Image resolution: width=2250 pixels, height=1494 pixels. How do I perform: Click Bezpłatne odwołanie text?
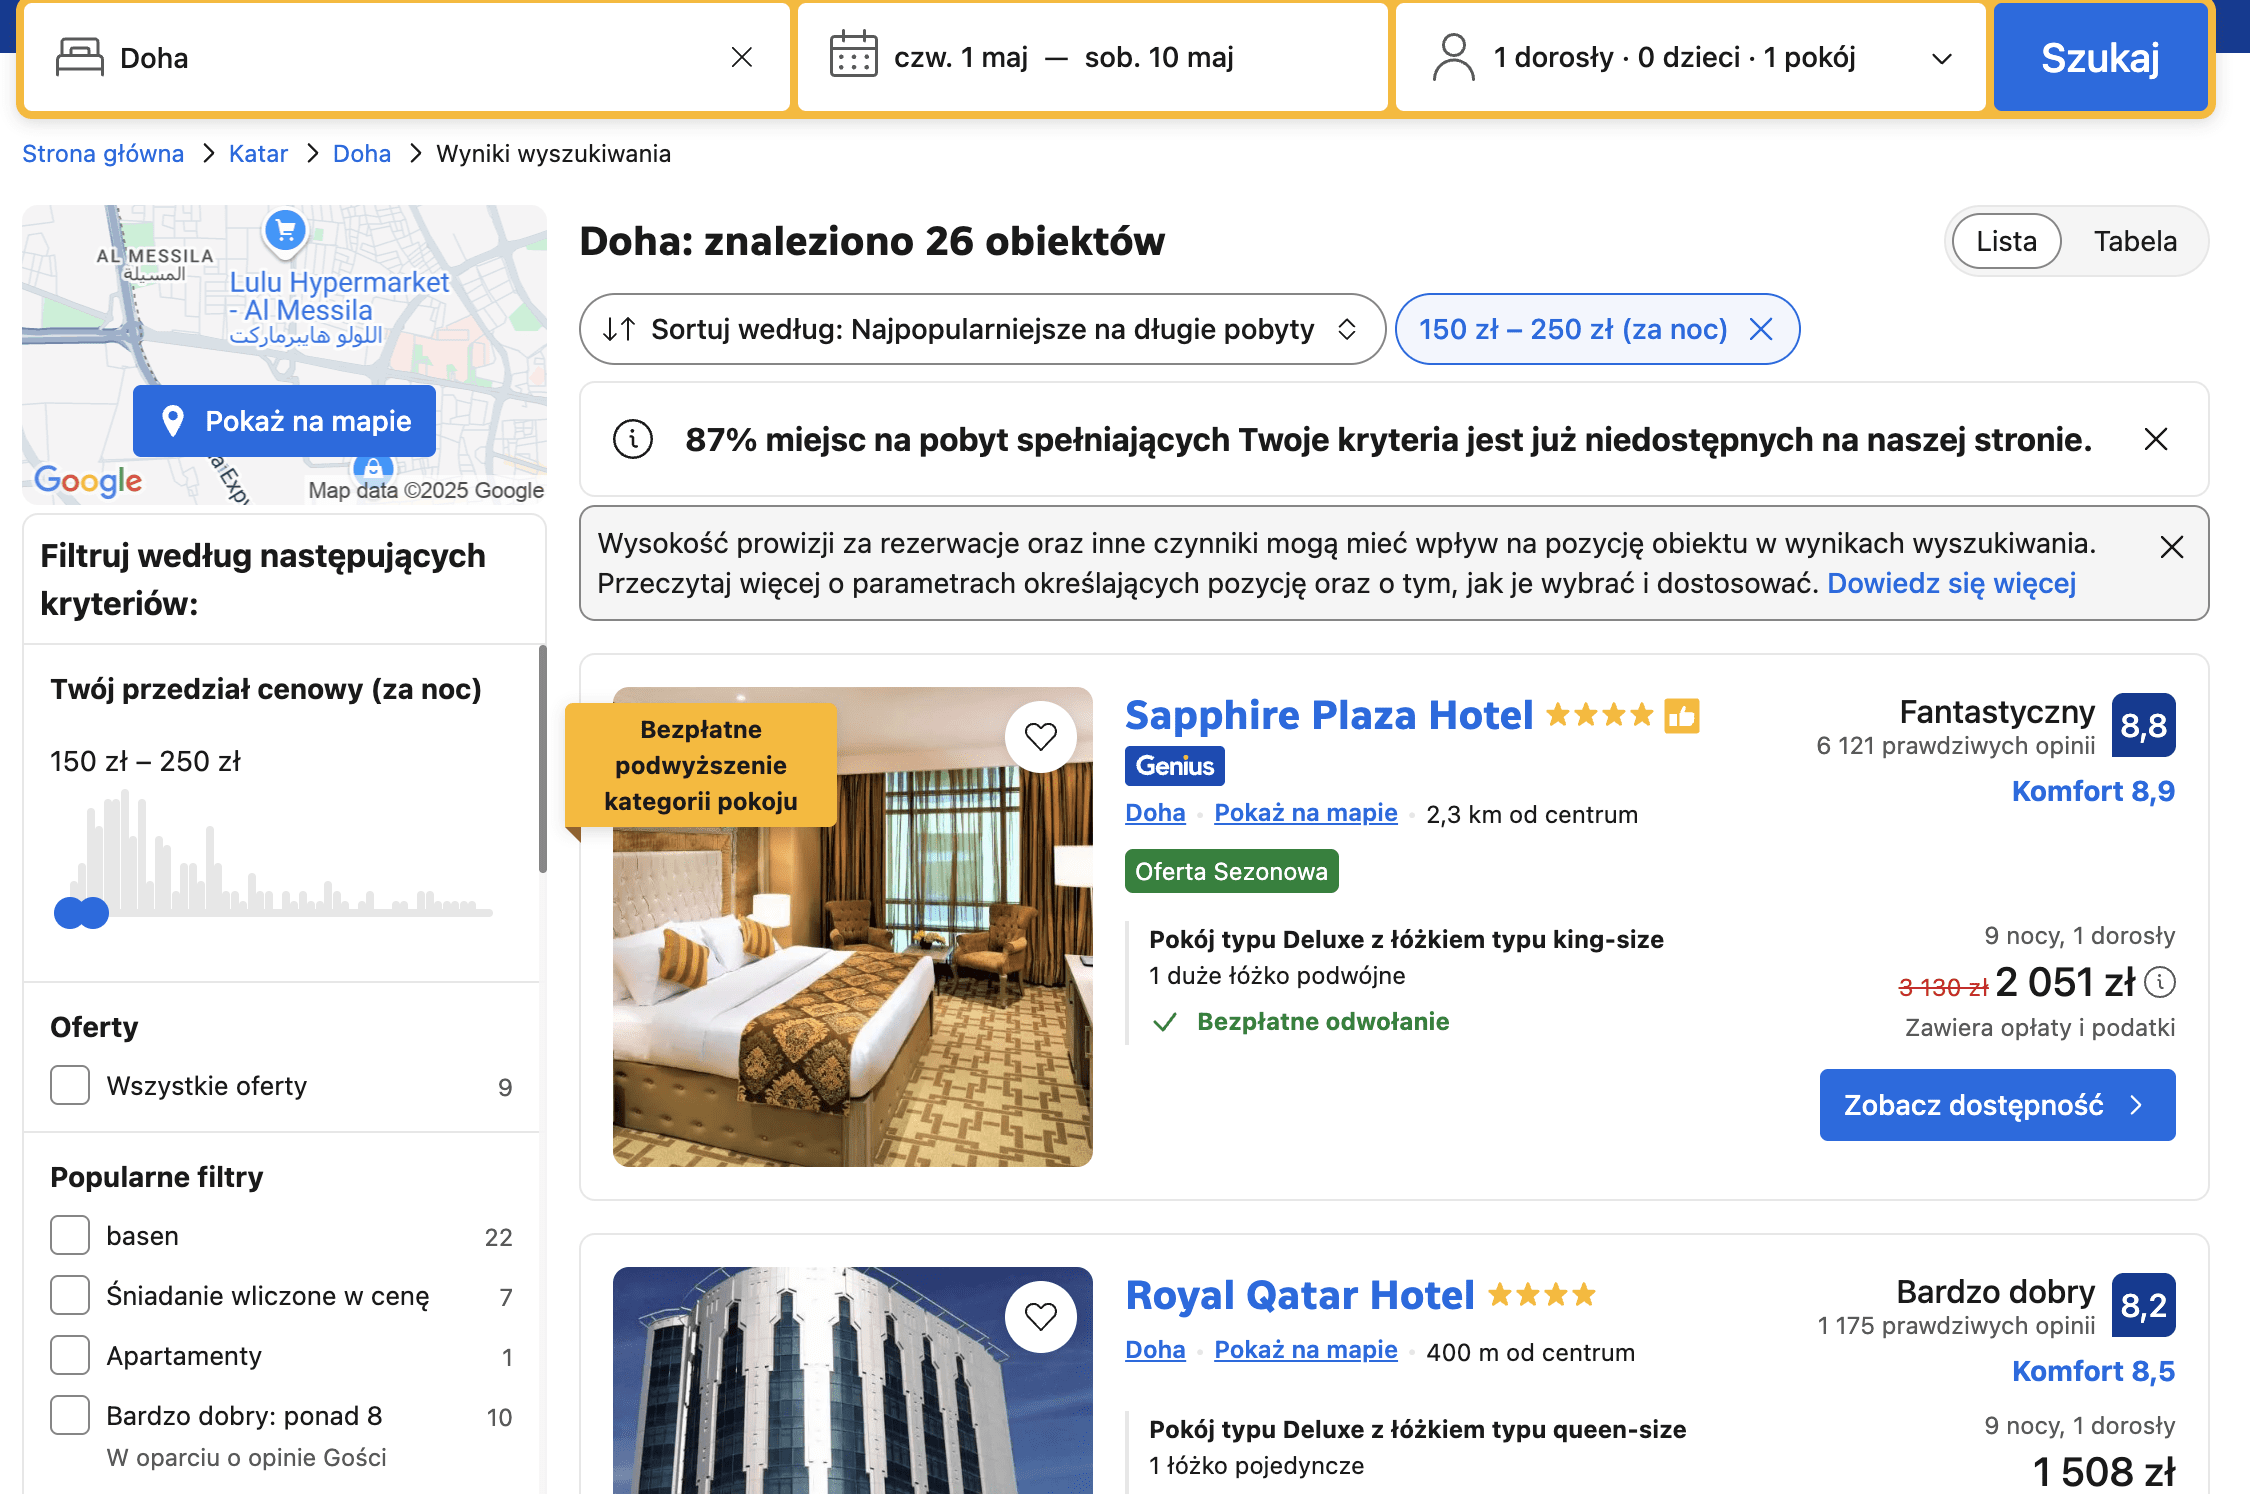1323,1021
